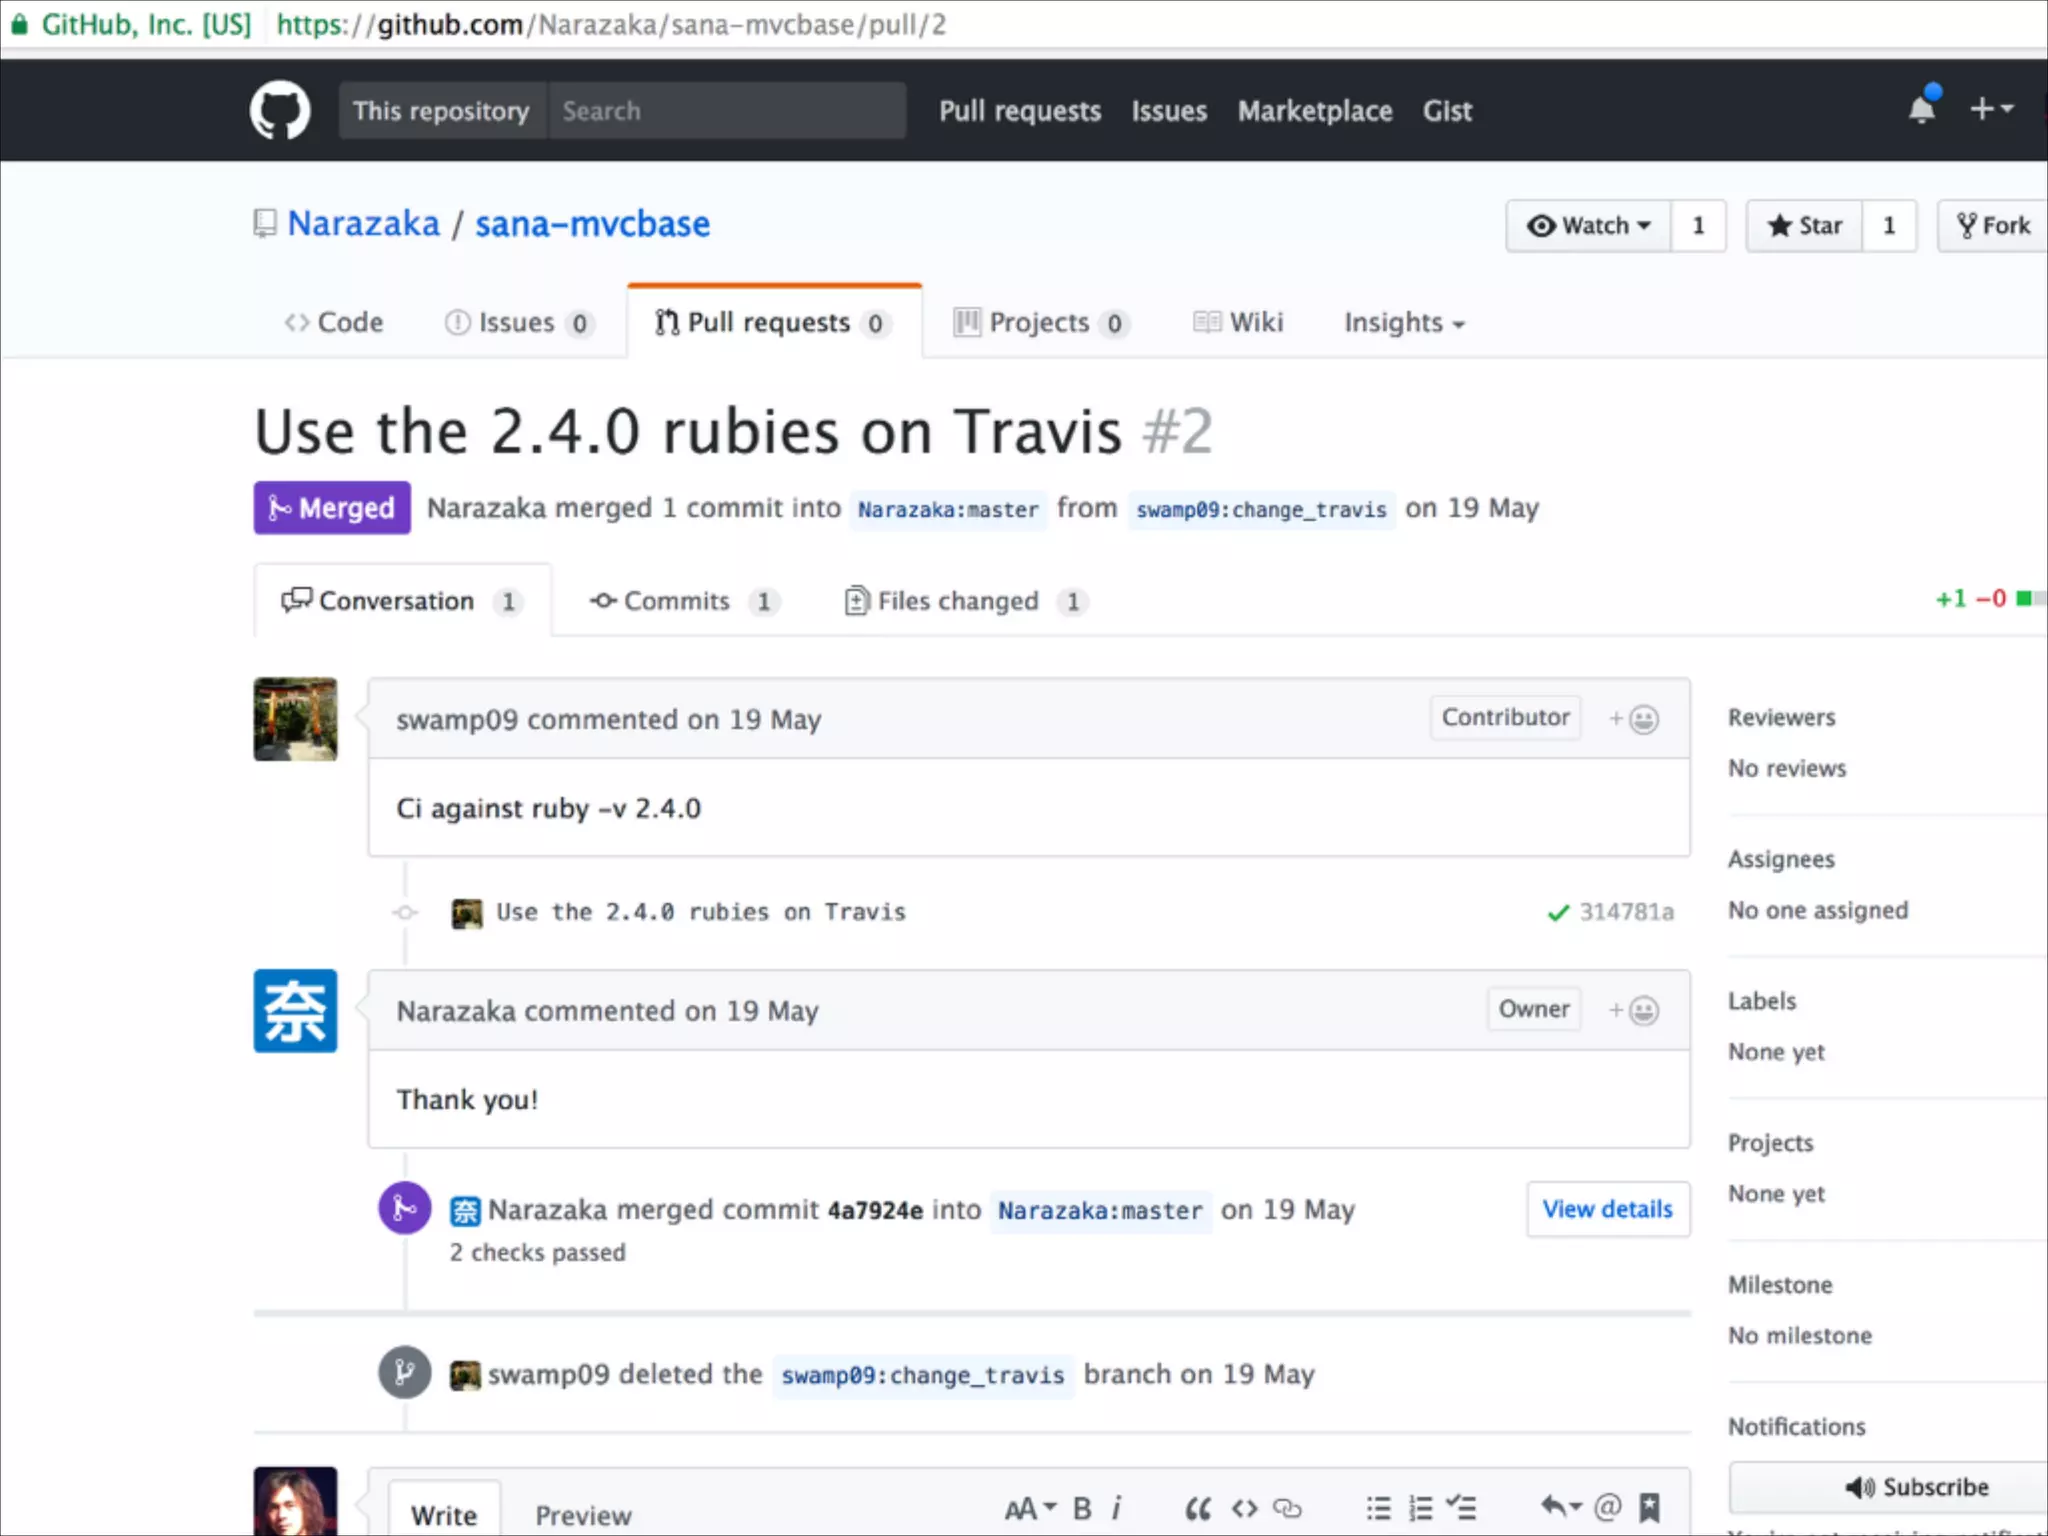The image size is (2048, 1536).
Task: Click the saved replies bookmark icon
Action: click(1650, 1507)
